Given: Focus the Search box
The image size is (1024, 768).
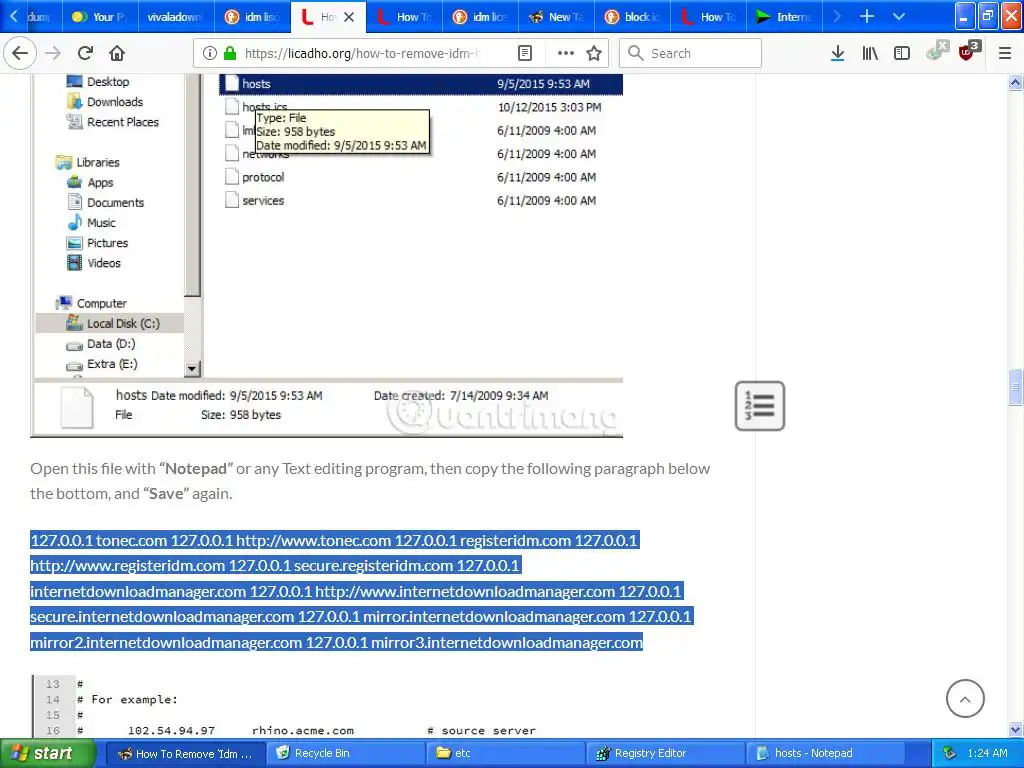Looking at the screenshot, I should coord(690,54).
